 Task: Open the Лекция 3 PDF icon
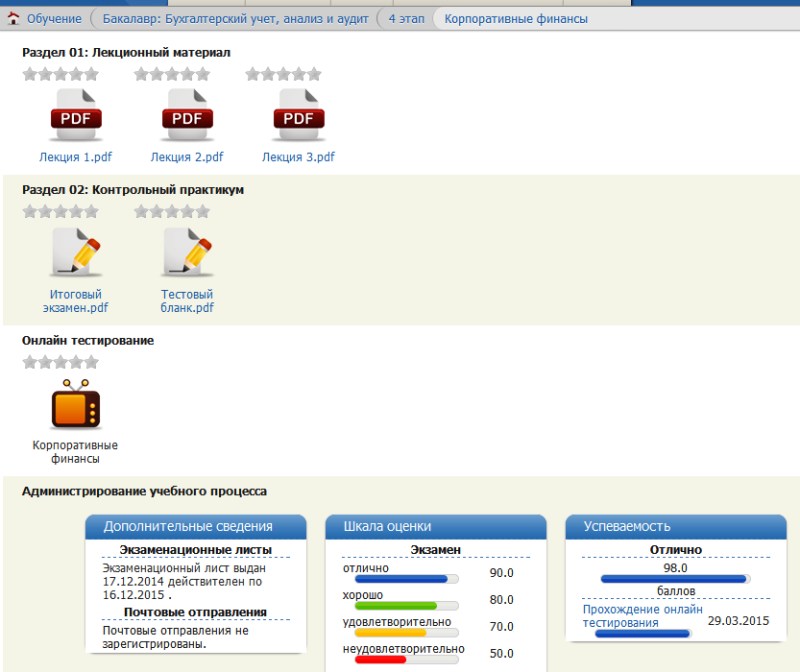pos(298,114)
